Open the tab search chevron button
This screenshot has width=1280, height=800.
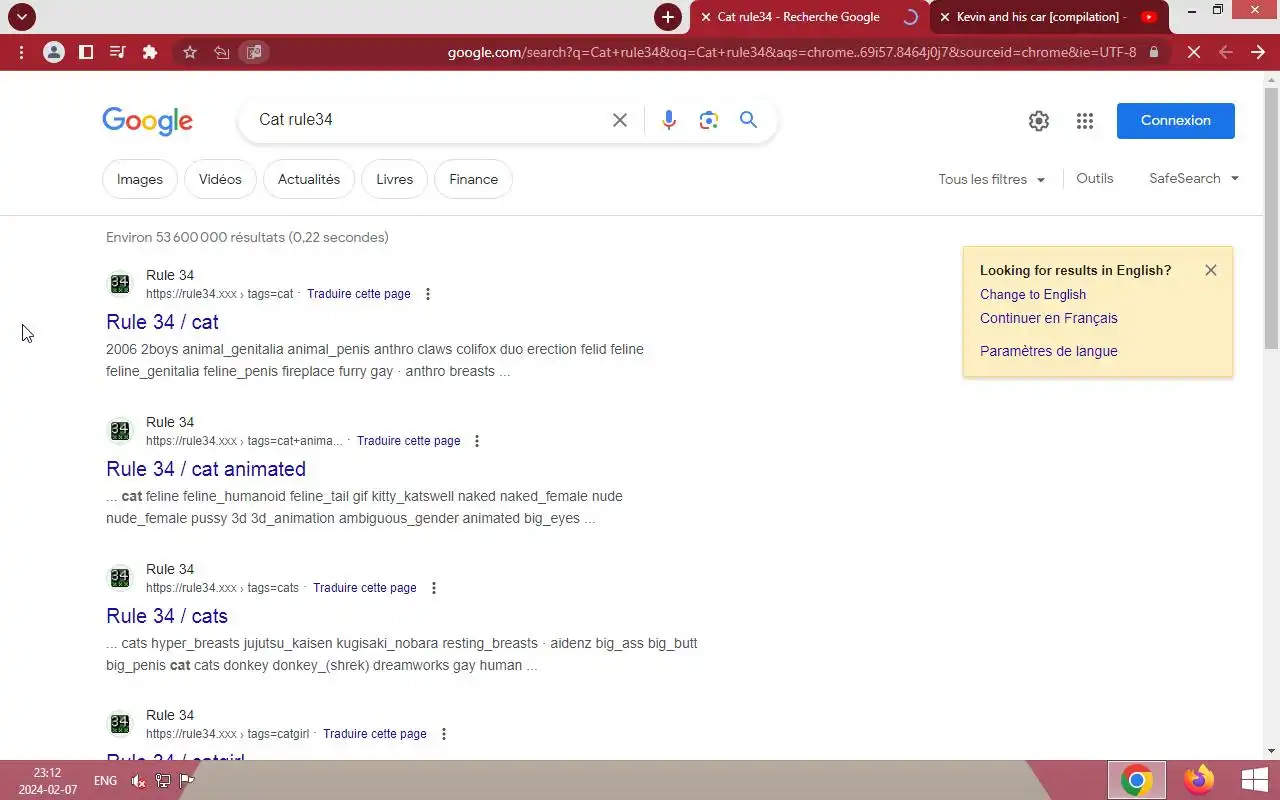coord(21,16)
